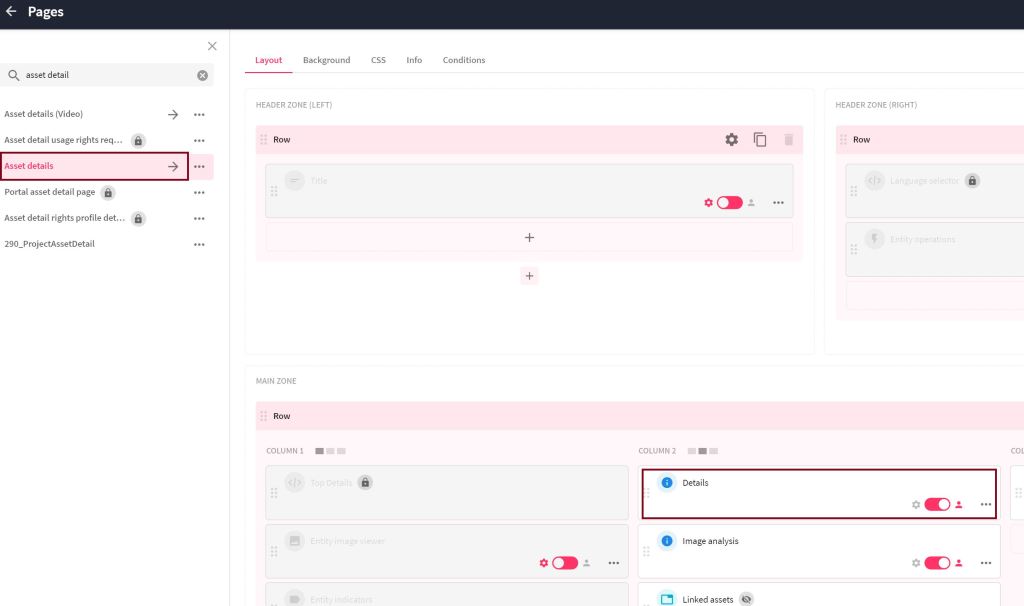Viewport: 1024px width, 606px height.
Task: Open settings gear for header Row
Action: click(x=731, y=140)
